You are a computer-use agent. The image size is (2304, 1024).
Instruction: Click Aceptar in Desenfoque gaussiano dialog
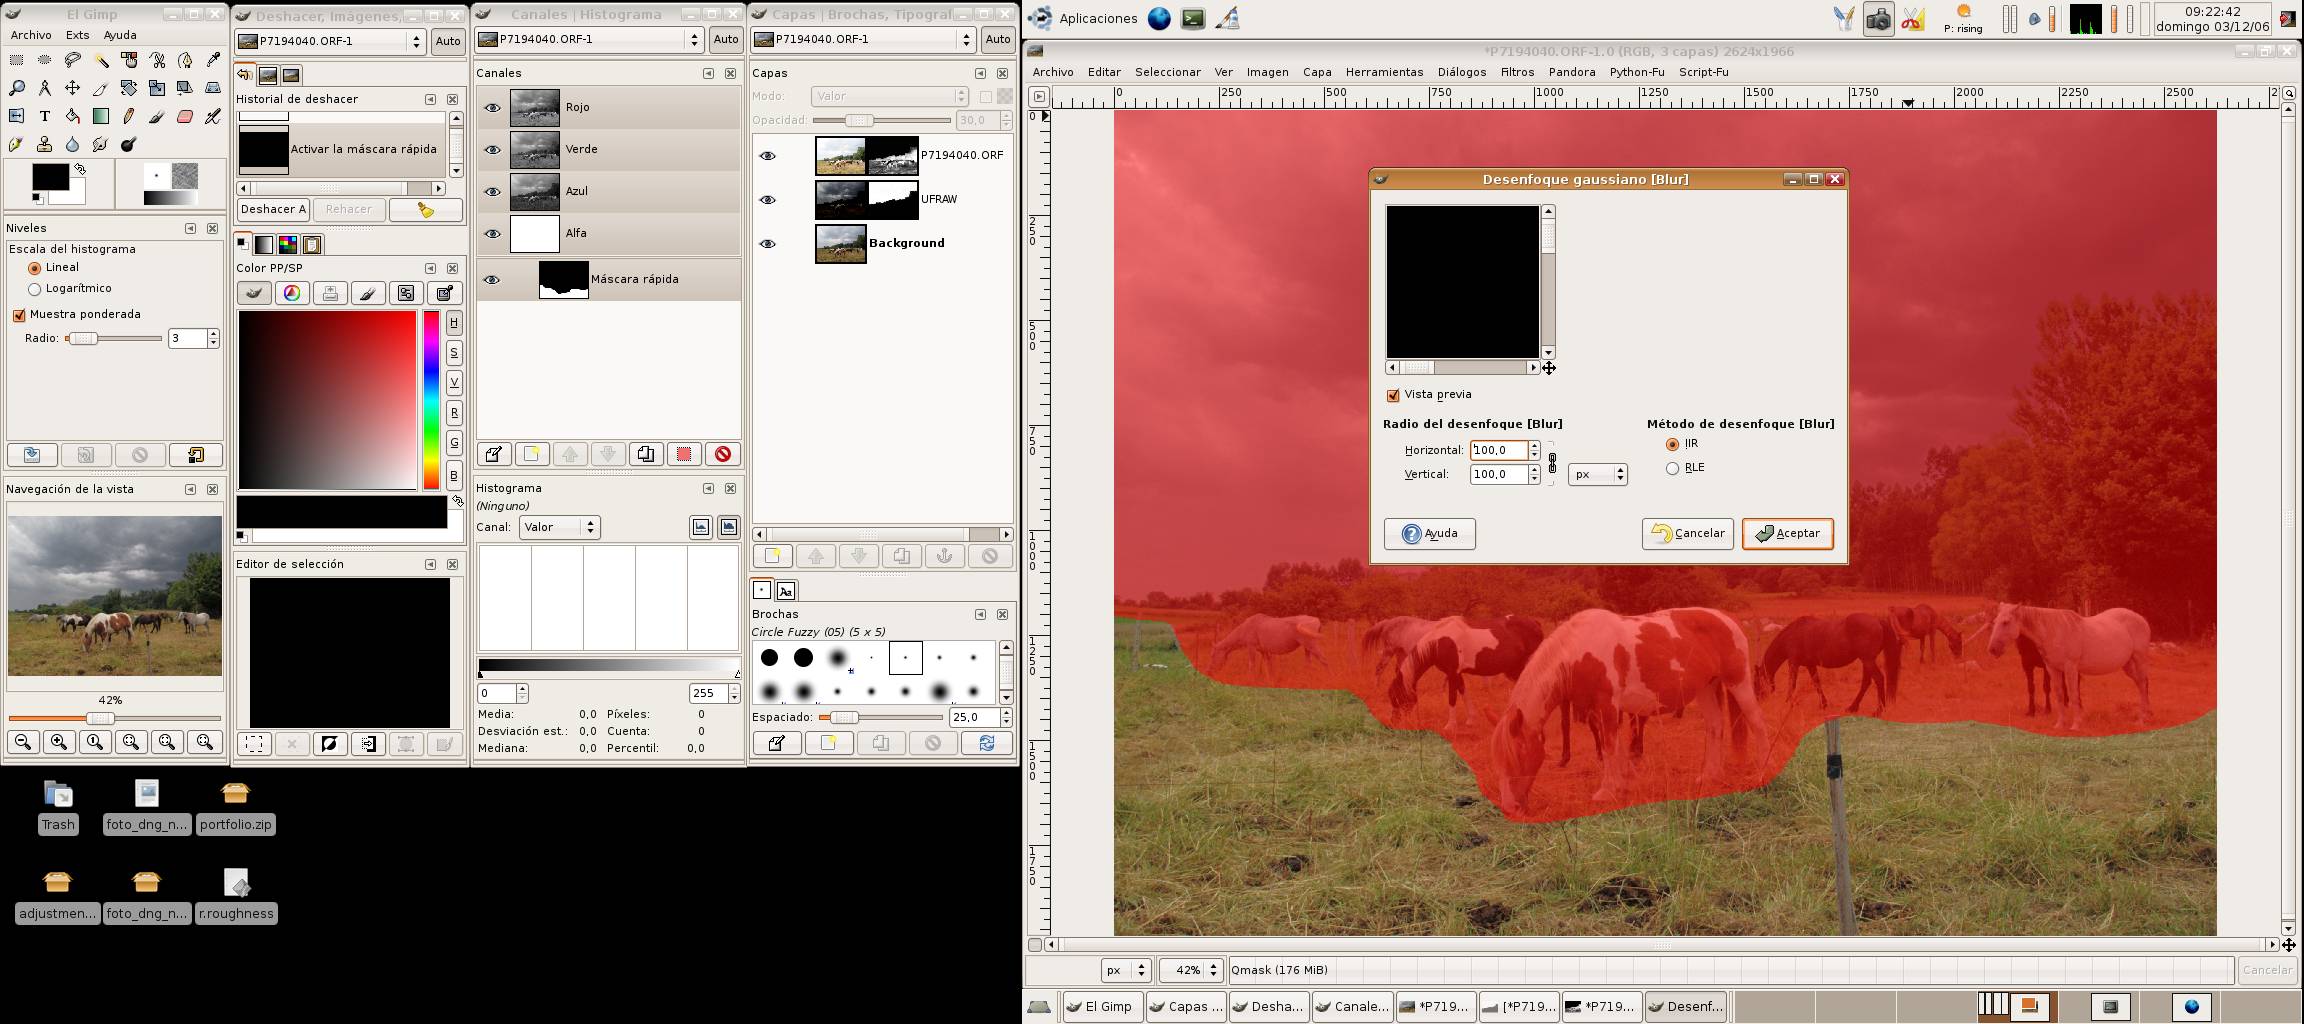1787,534
